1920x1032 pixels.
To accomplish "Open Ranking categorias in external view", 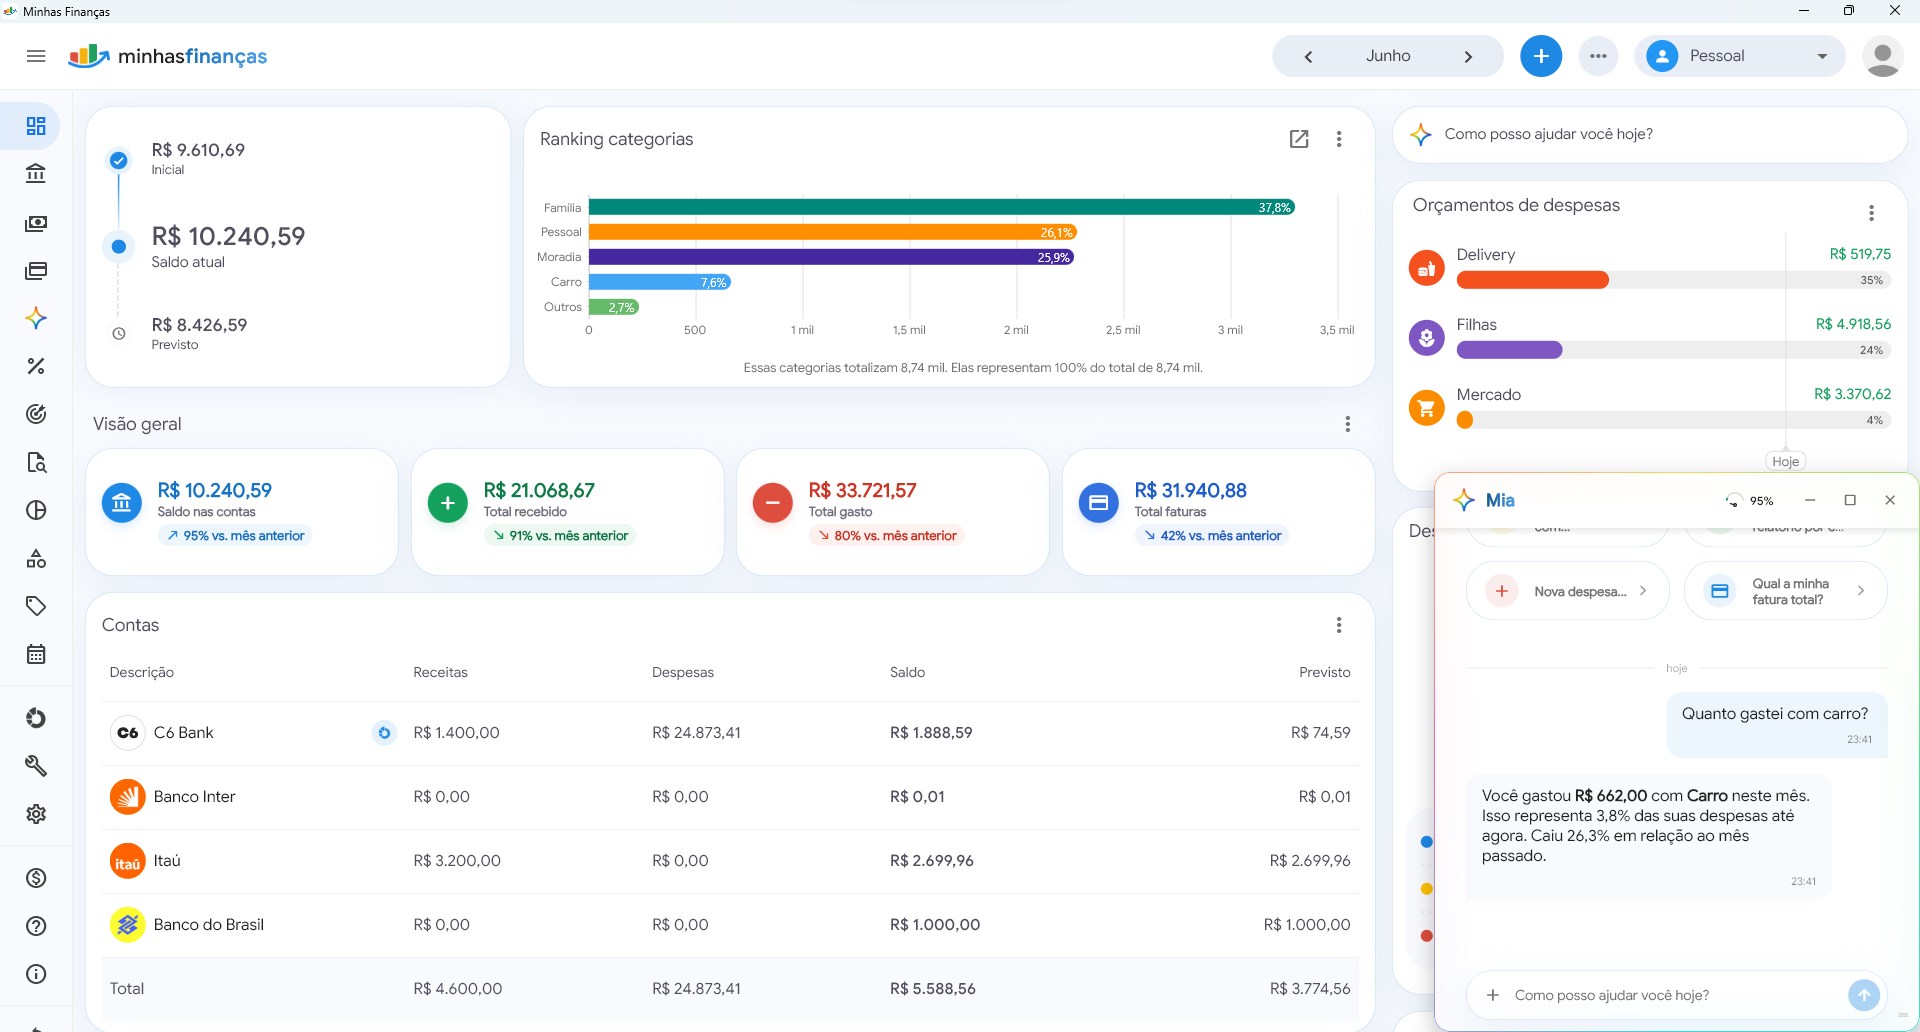I will point(1299,139).
